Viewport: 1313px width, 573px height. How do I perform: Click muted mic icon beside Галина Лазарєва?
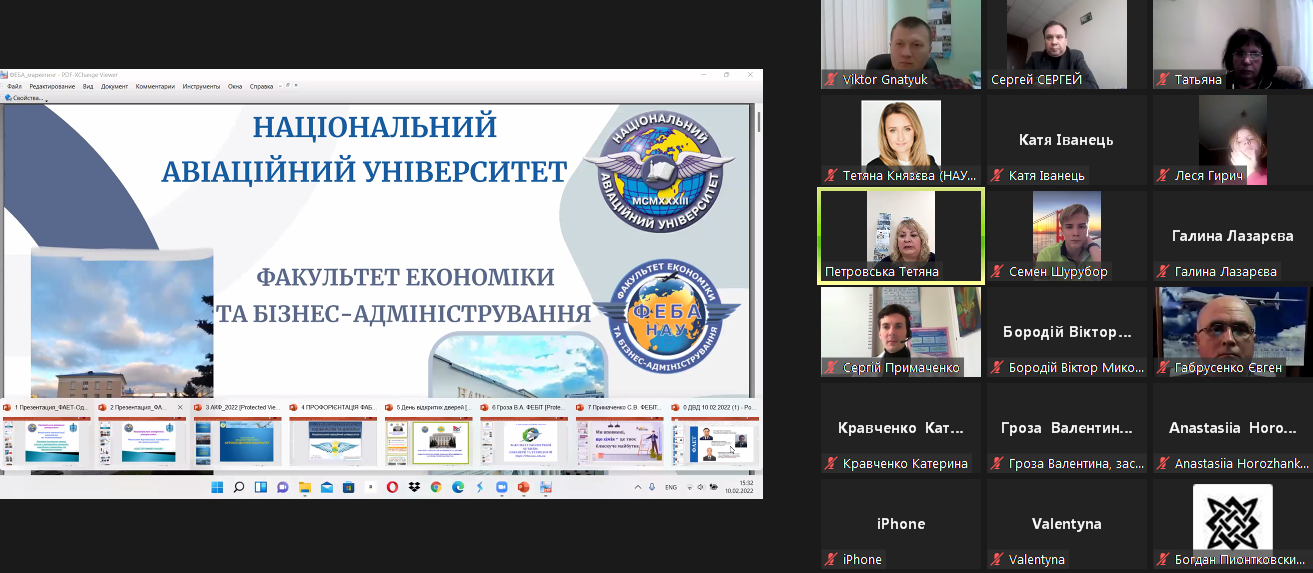click(x=1163, y=272)
